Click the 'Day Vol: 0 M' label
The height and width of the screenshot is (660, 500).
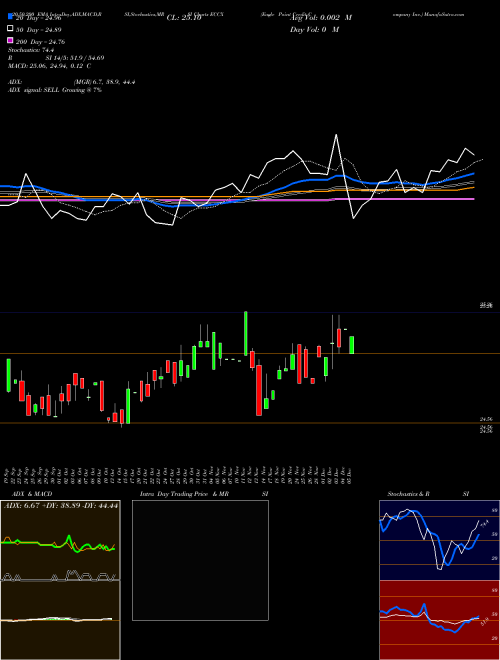pos(314,29)
